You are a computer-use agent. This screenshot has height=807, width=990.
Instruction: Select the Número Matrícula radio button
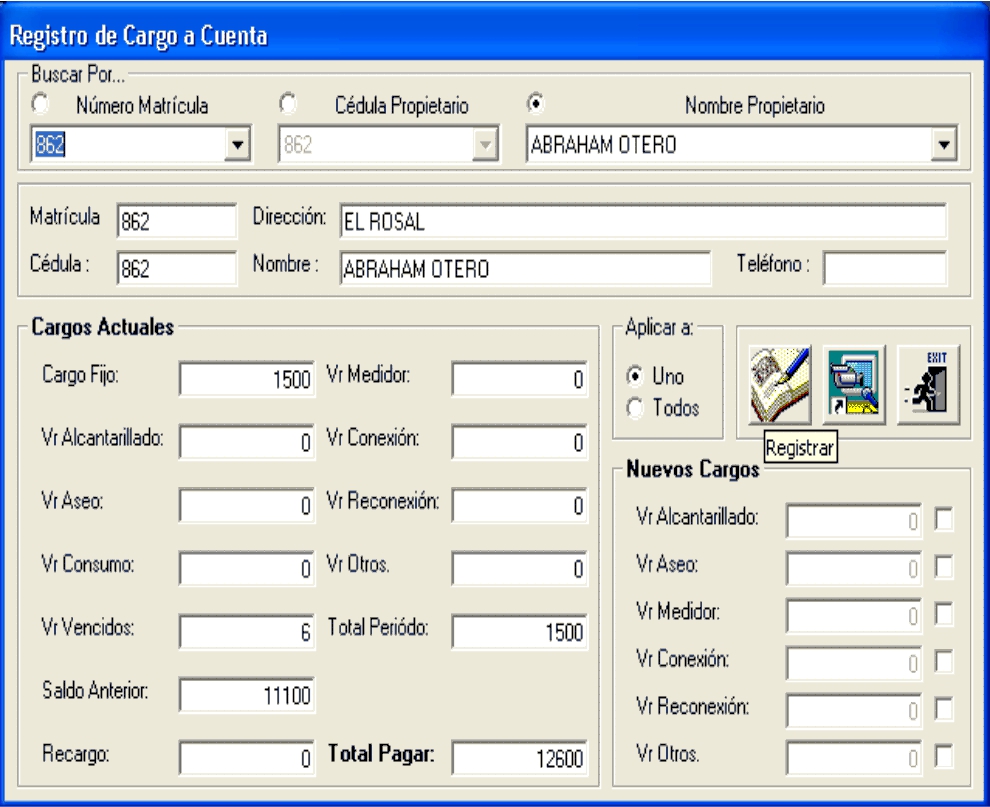(x=41, y=103)
